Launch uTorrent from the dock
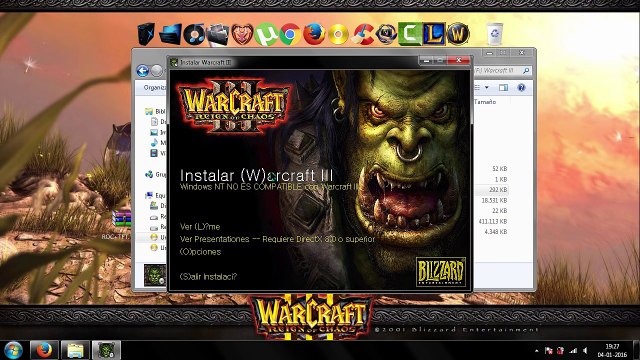 tap(266, 34)
